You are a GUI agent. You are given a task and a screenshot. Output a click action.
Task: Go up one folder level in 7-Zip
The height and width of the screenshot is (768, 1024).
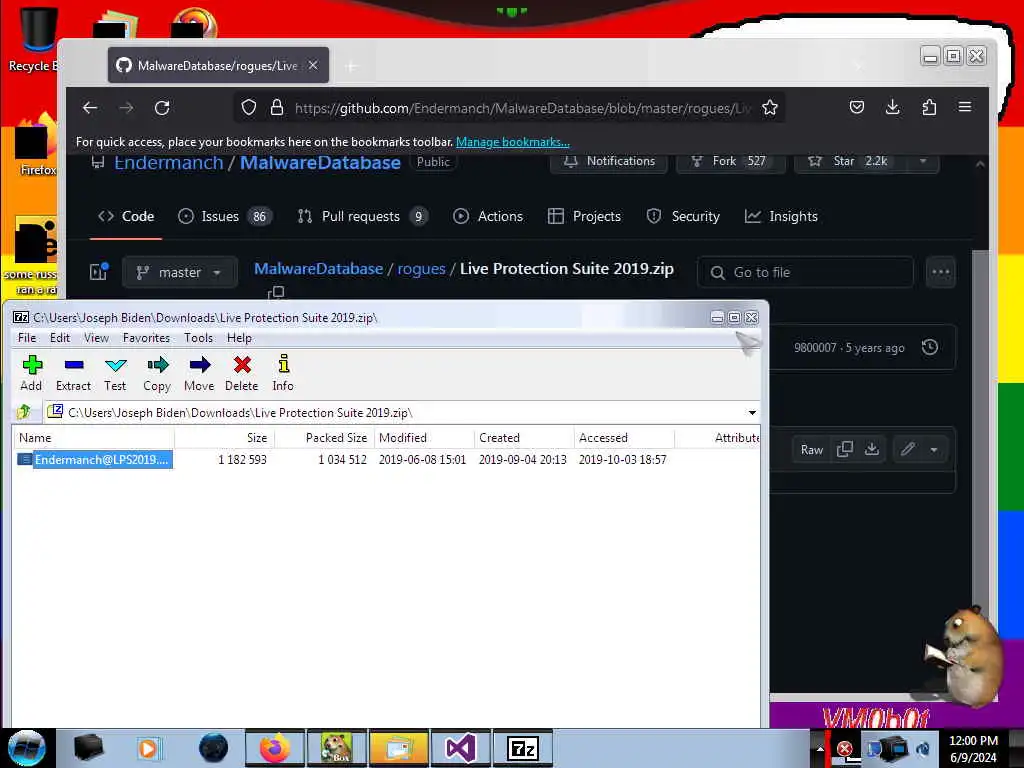pos(24,412)
